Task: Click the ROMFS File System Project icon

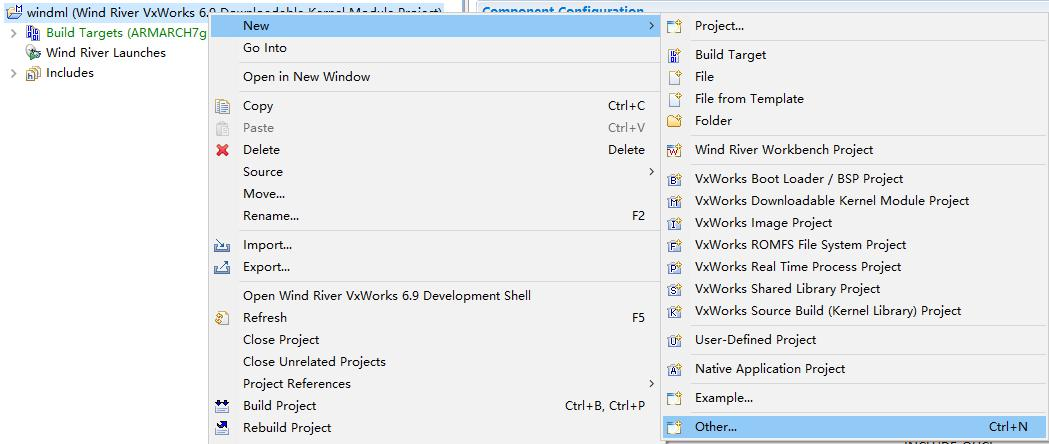Action: click(674, 245)
